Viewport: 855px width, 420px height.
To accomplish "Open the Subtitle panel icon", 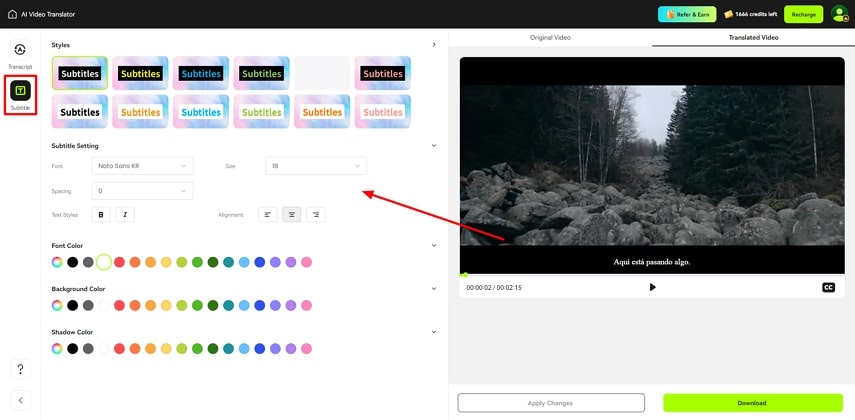I will pyautogui.click(x=20, y=91).
